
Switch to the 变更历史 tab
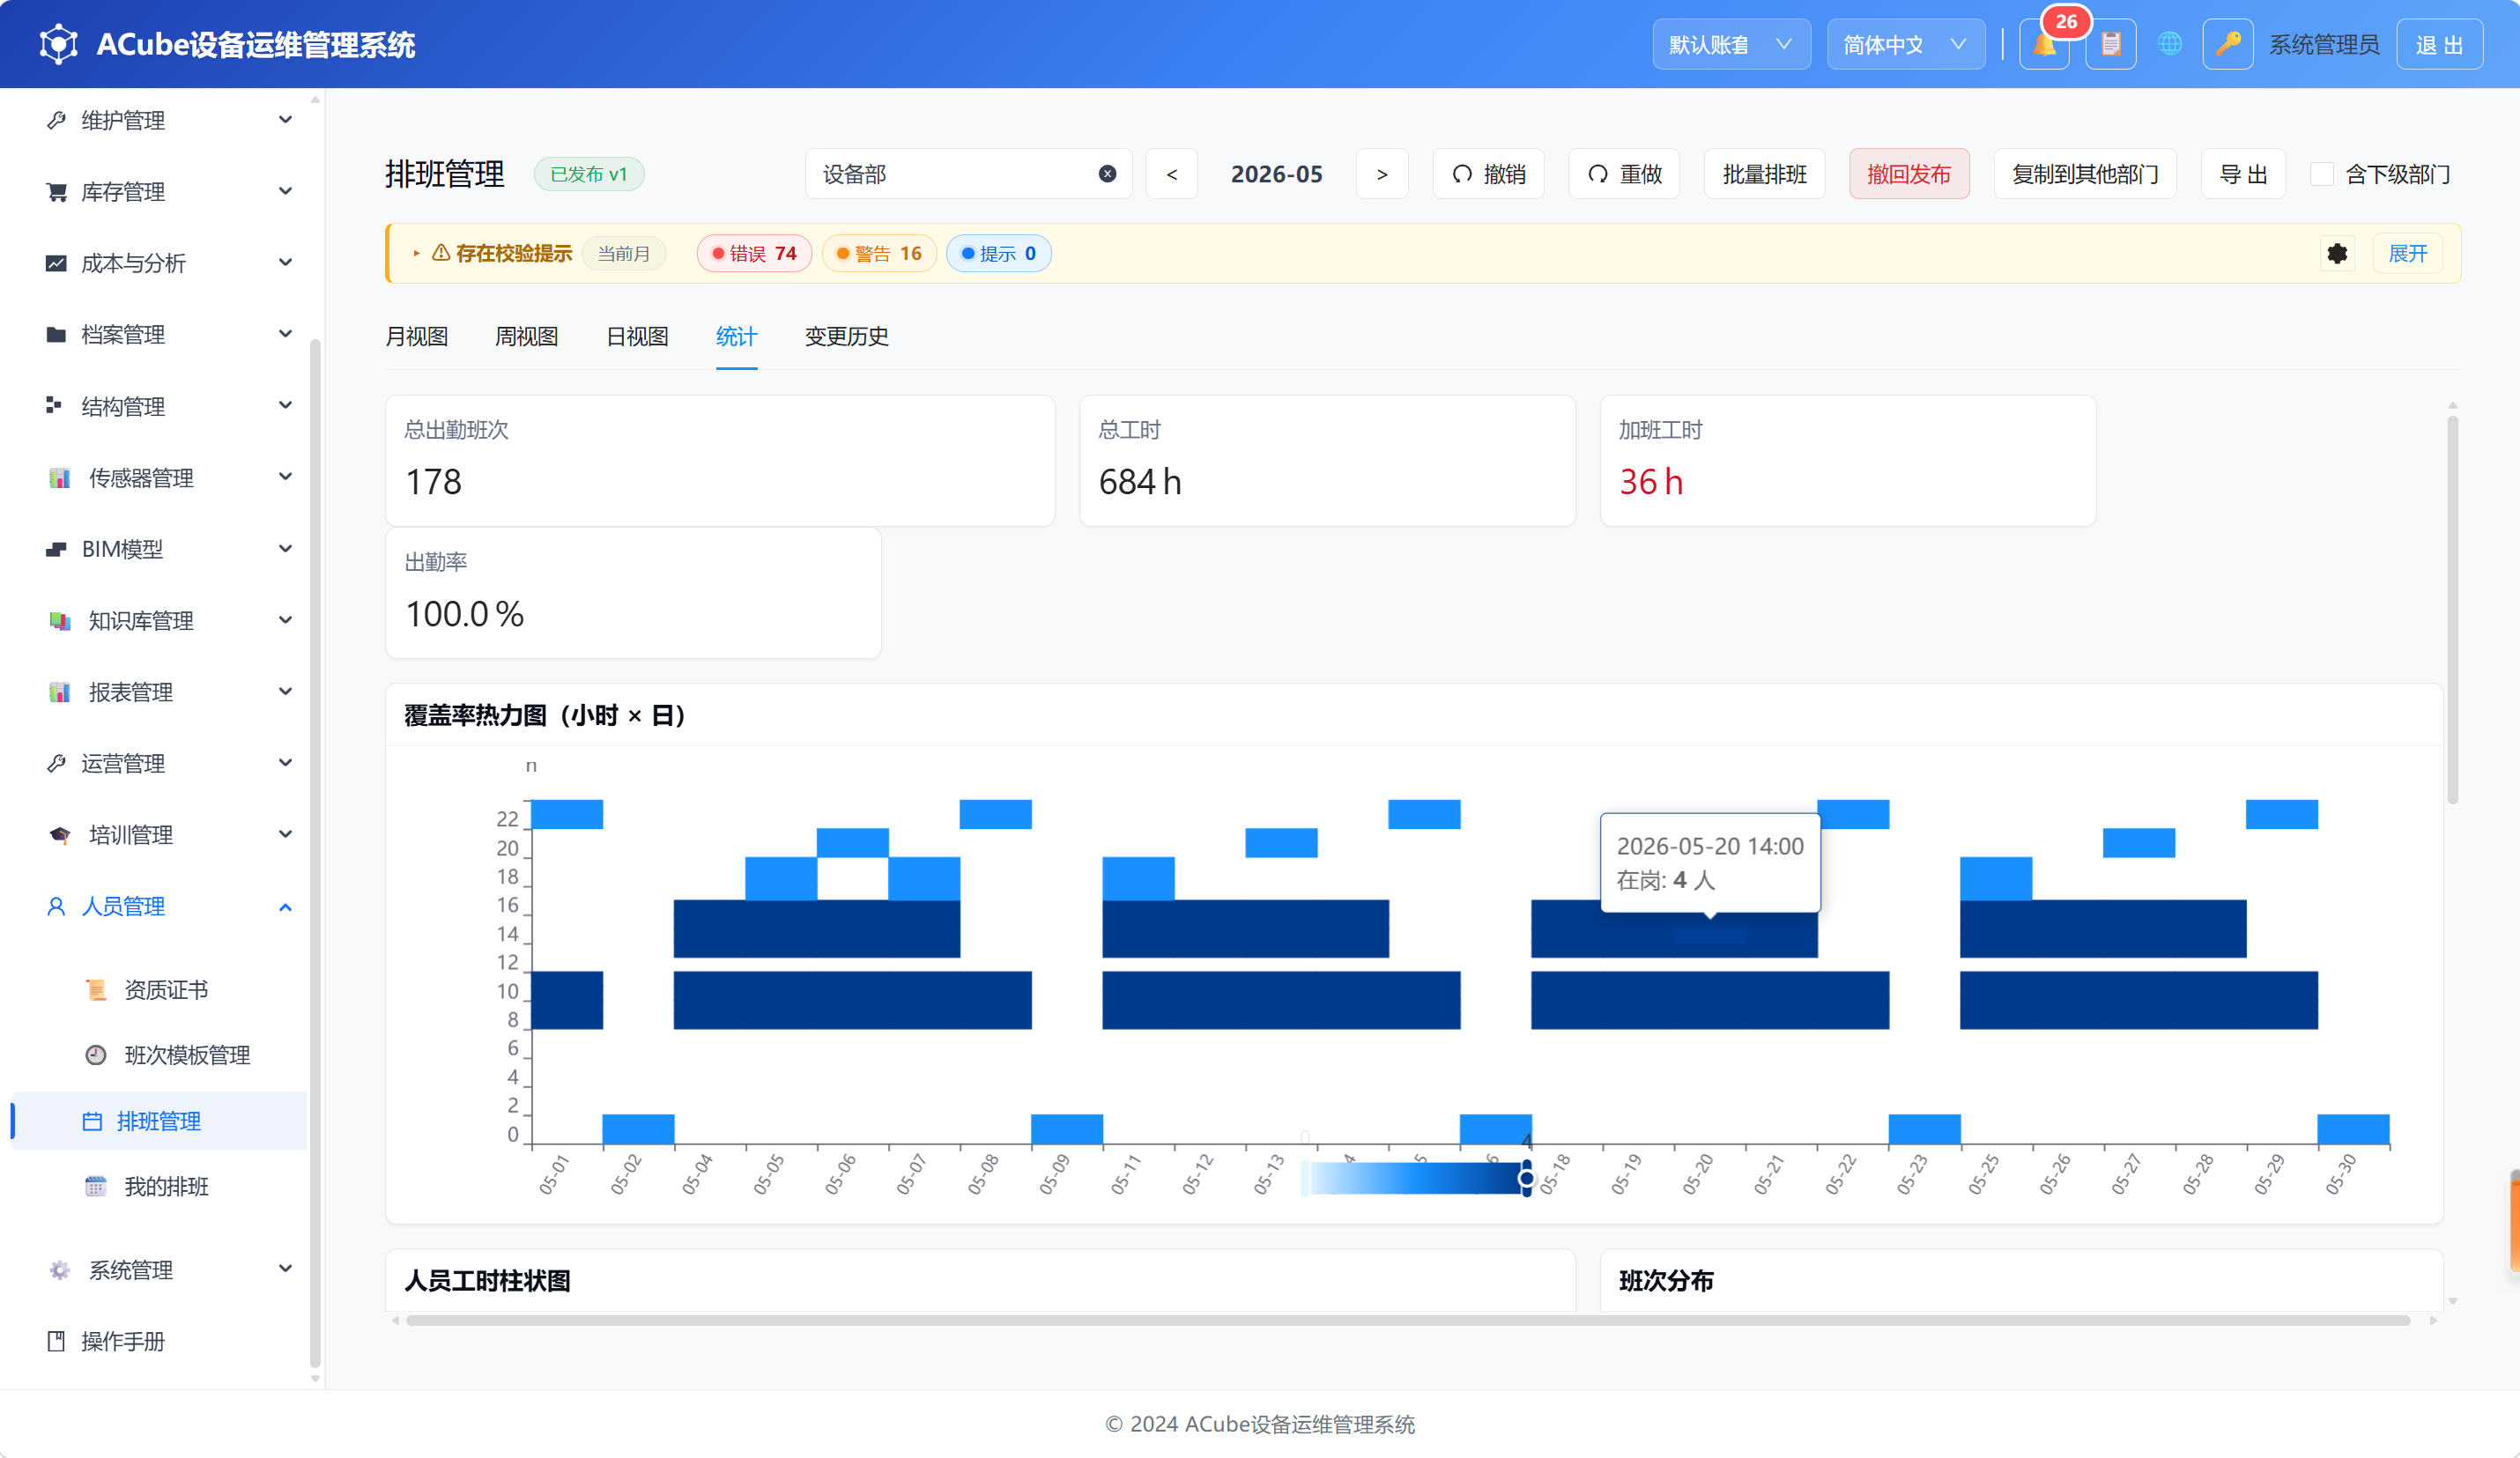click(x=846, y=336)
